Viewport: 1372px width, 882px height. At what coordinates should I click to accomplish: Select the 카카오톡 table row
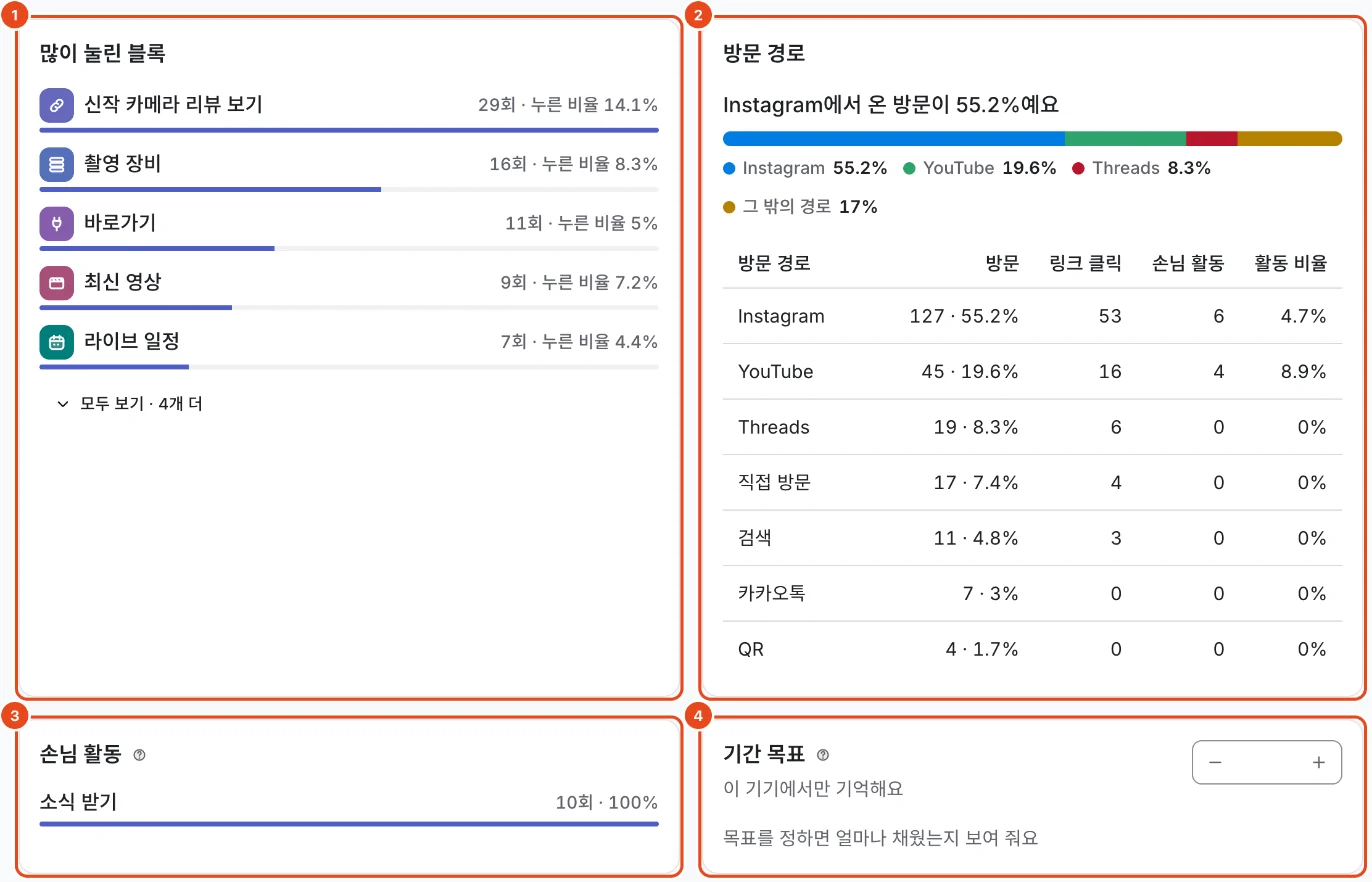coord(1032,594)
